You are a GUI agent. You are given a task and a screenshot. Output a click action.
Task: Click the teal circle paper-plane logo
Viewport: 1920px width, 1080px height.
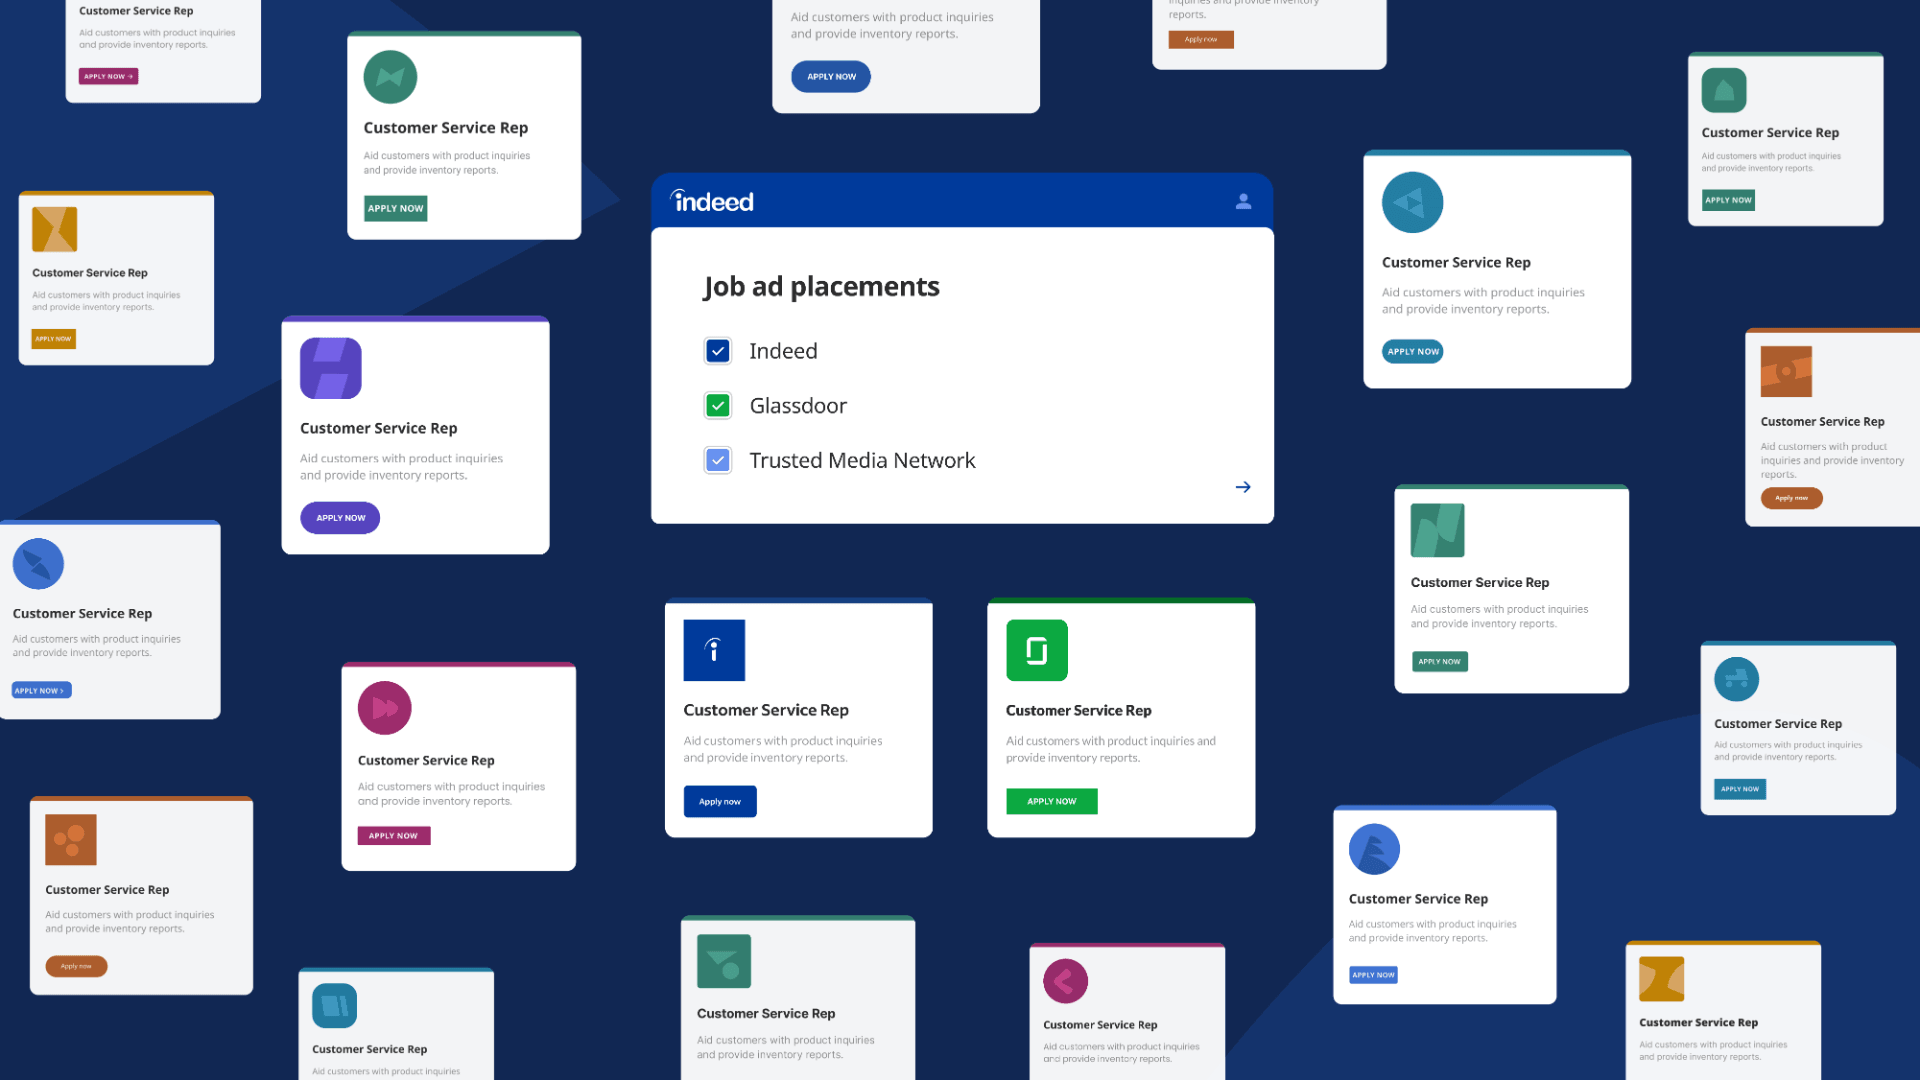(x=1412, y=202)
